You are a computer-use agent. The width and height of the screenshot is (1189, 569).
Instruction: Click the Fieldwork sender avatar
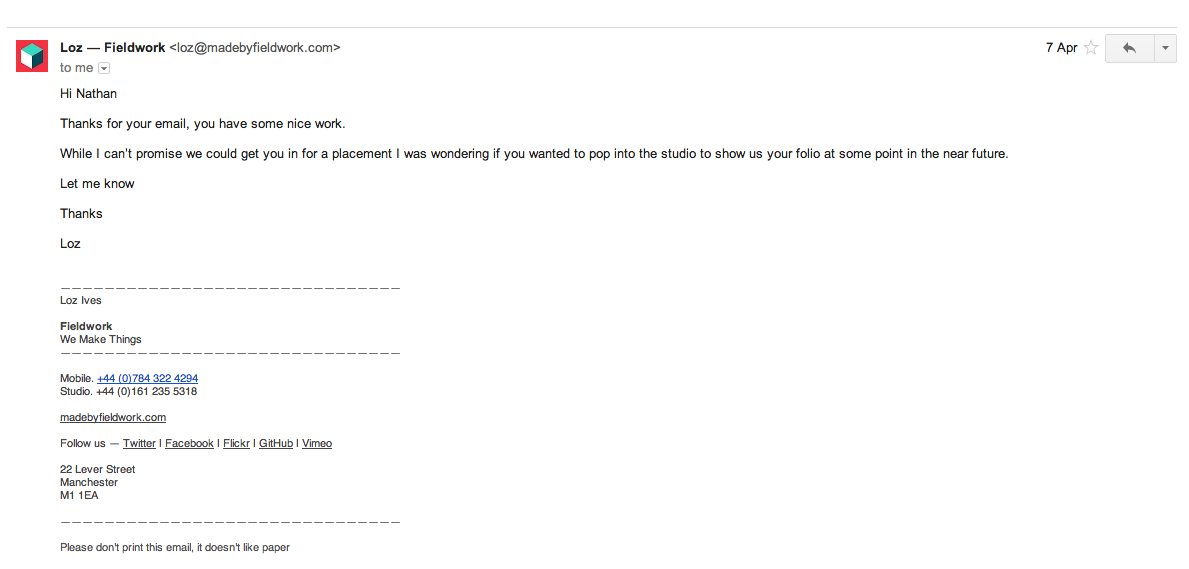[32, 56]
